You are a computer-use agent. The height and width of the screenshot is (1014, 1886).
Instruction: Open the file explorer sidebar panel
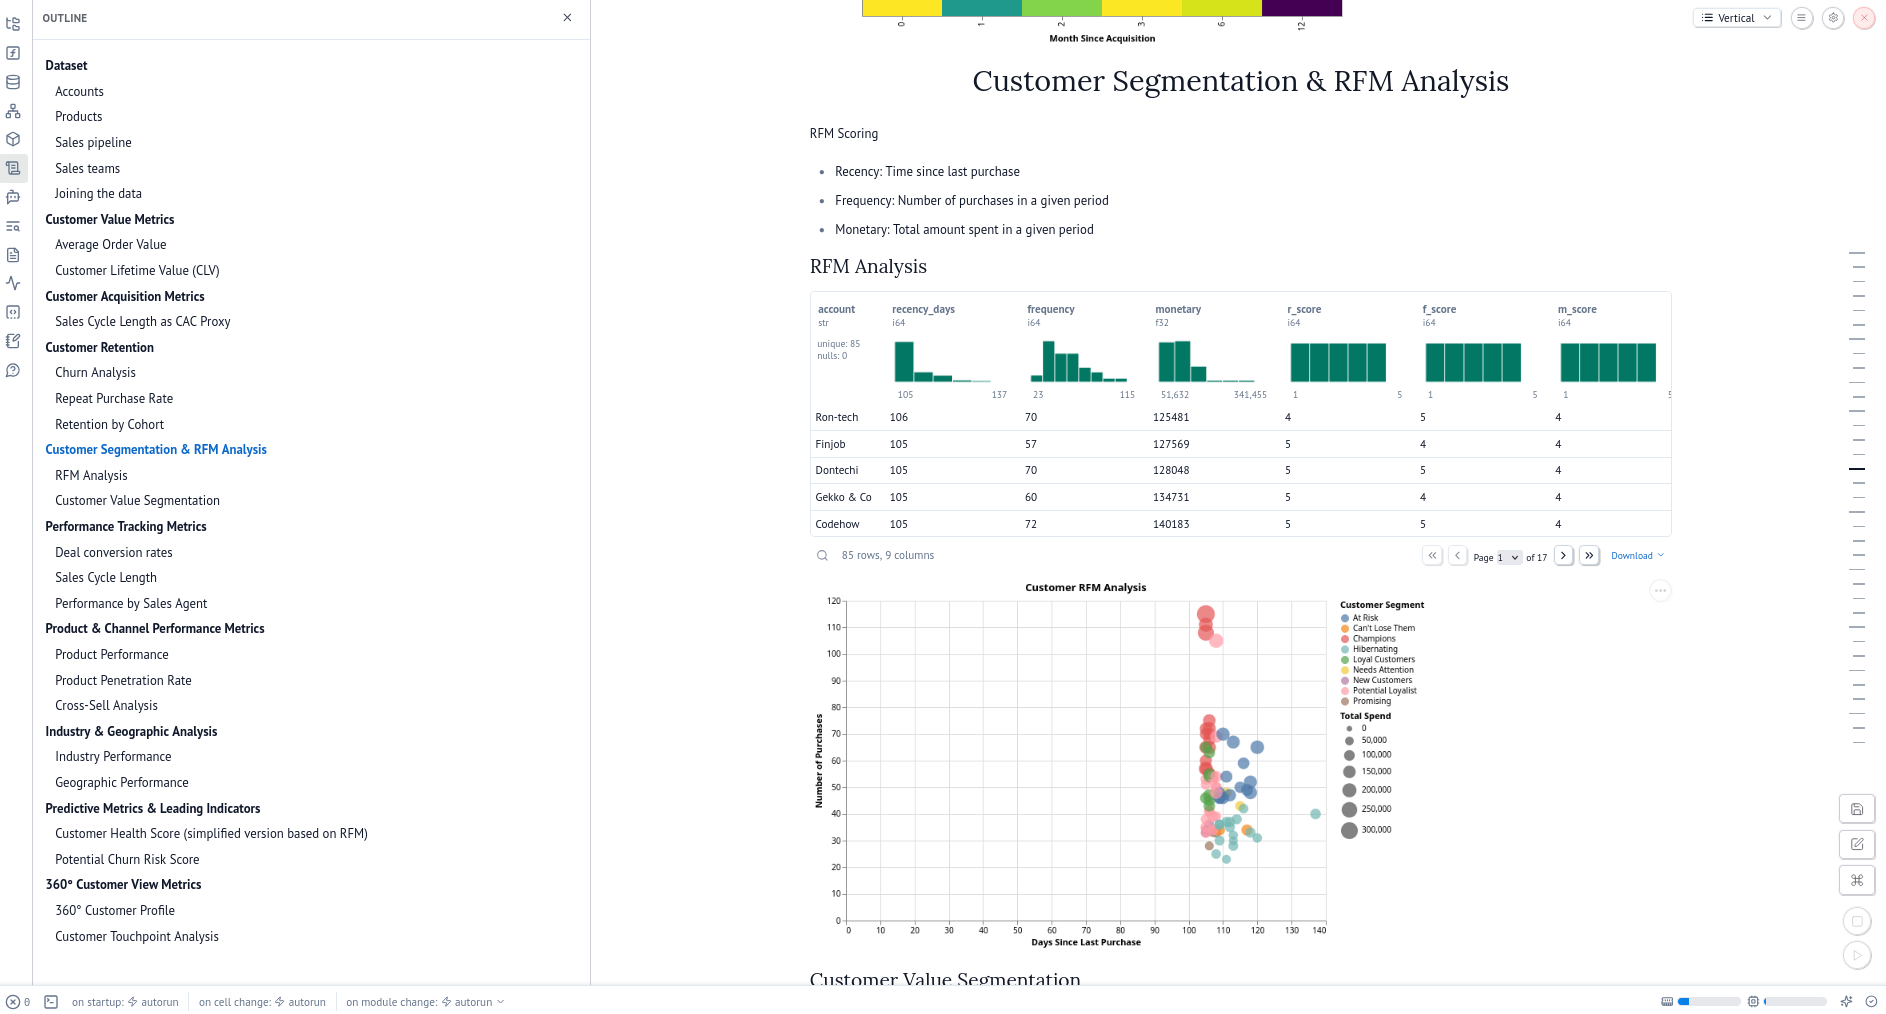coord(13,24)
